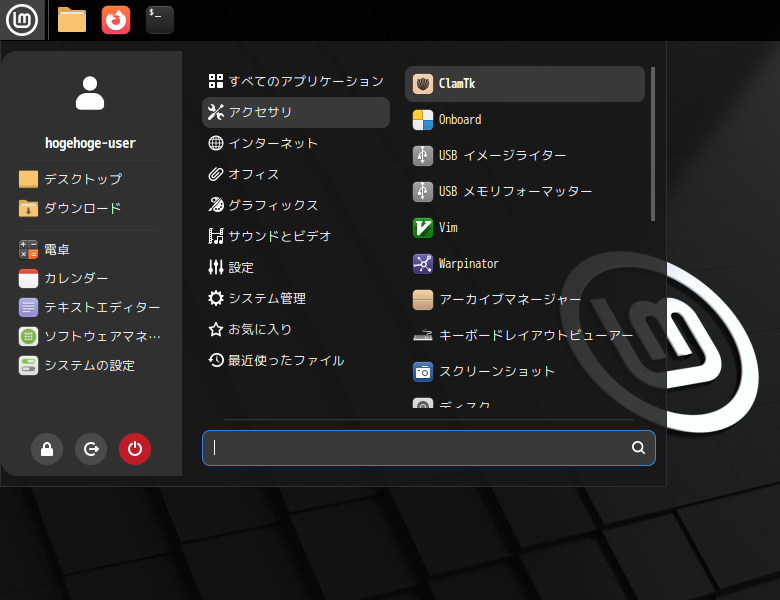Open アーカイブマネージャー
Viewport: 780px width, 600px height.
point(525,300)
